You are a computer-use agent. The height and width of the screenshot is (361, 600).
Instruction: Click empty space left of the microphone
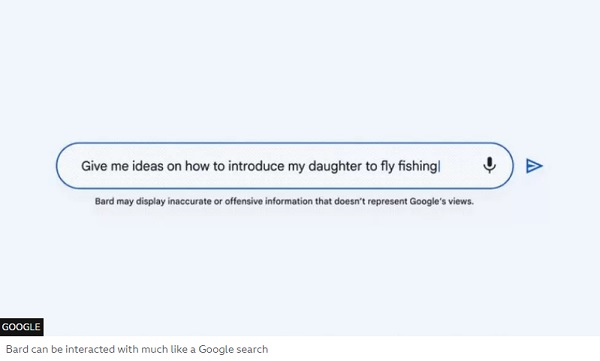(461, 166)
